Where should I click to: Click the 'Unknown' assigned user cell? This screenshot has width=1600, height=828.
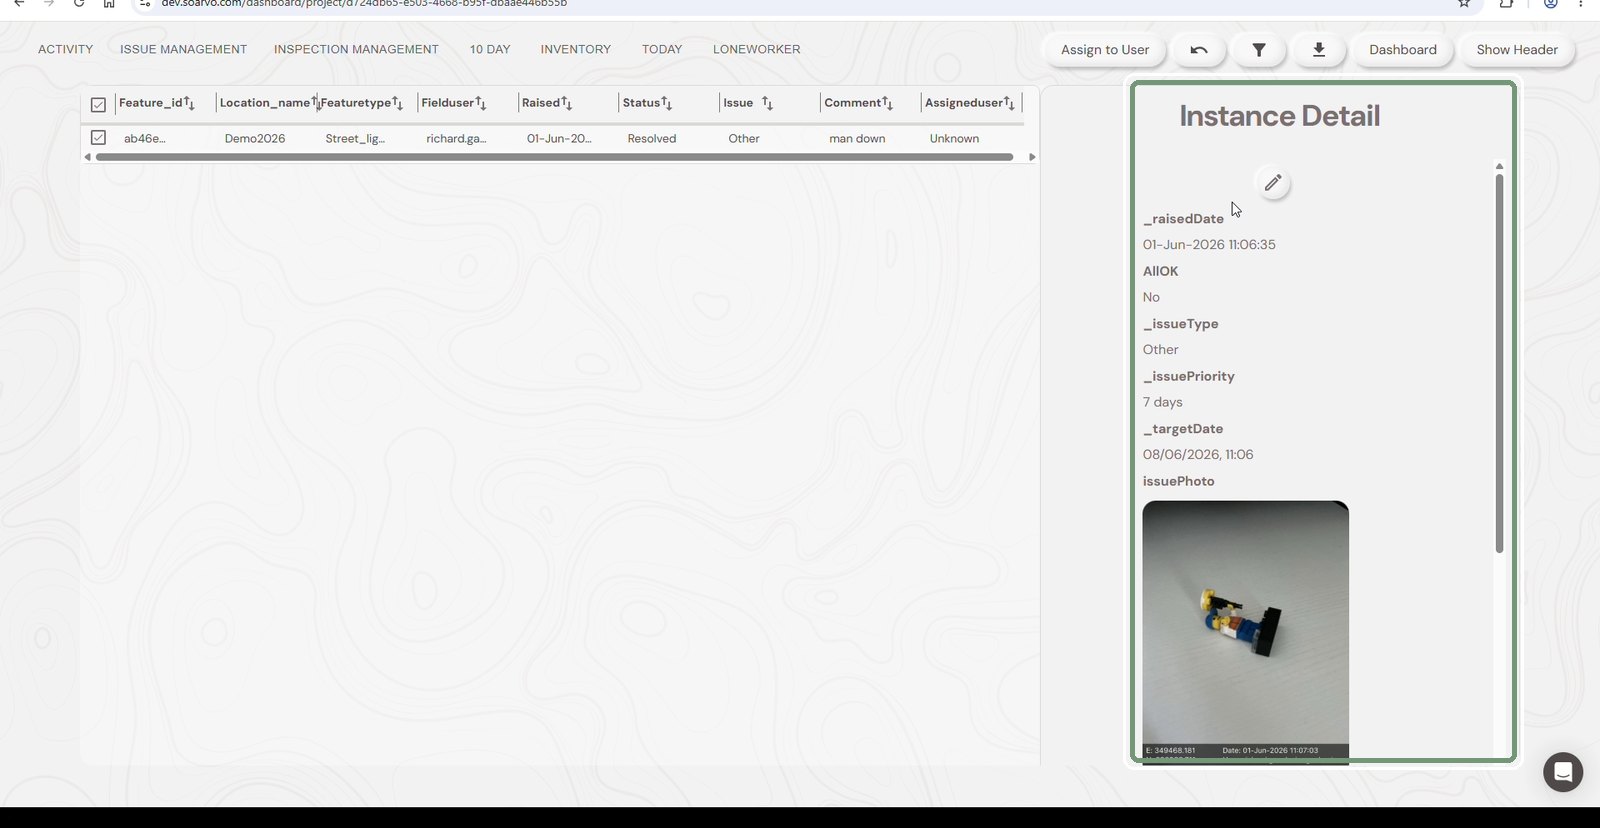pos(954,139)
